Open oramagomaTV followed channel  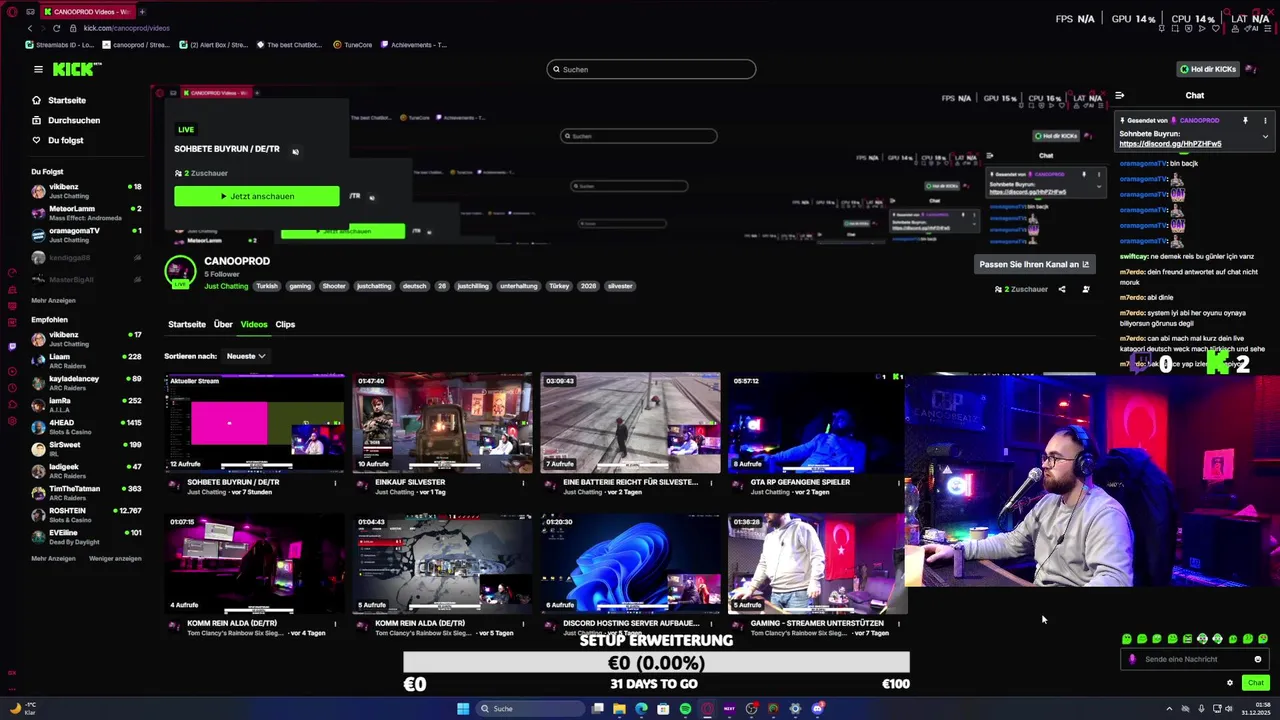coord(86,234)
